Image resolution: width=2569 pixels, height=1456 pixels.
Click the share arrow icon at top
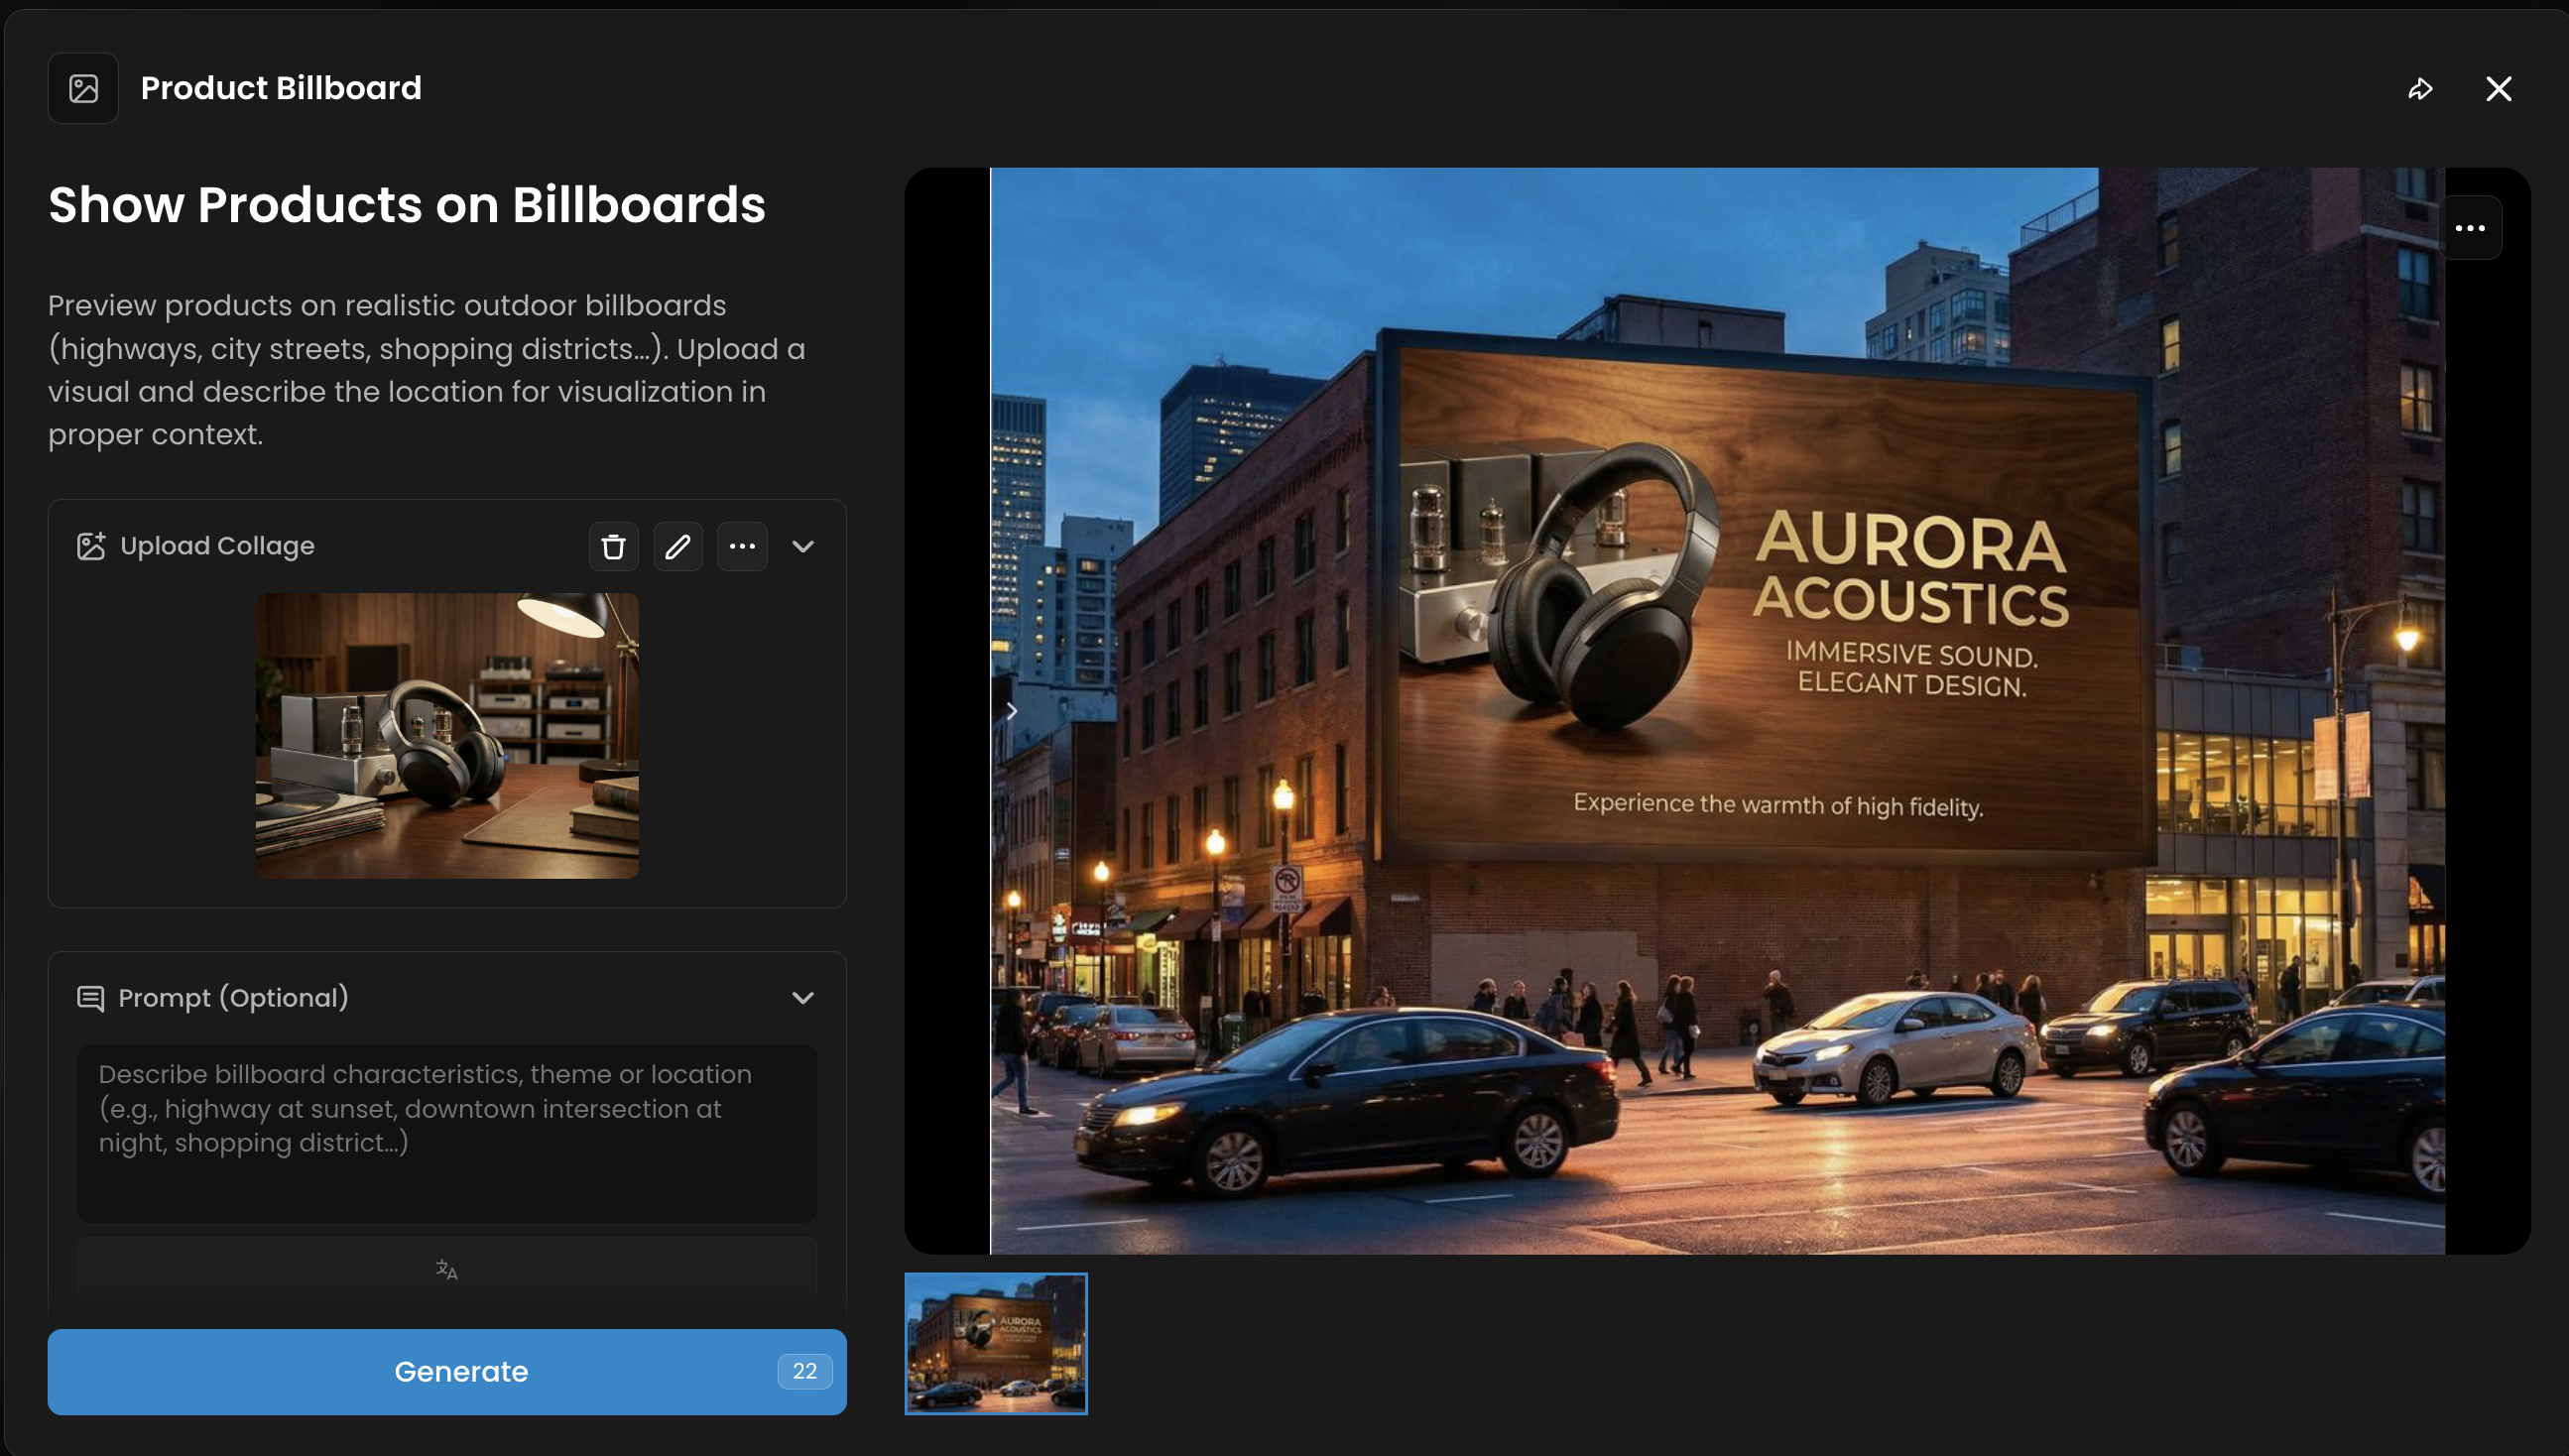point(2419,89)
